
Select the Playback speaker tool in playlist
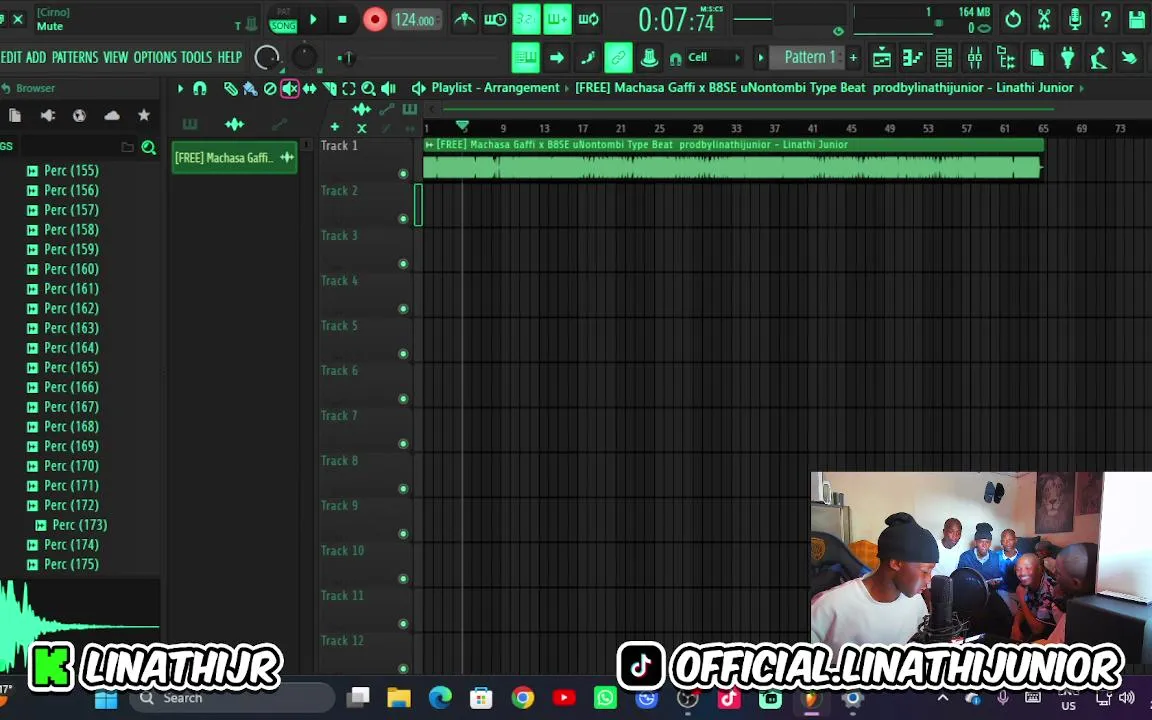pyautogui.click(x=389, y=89)
